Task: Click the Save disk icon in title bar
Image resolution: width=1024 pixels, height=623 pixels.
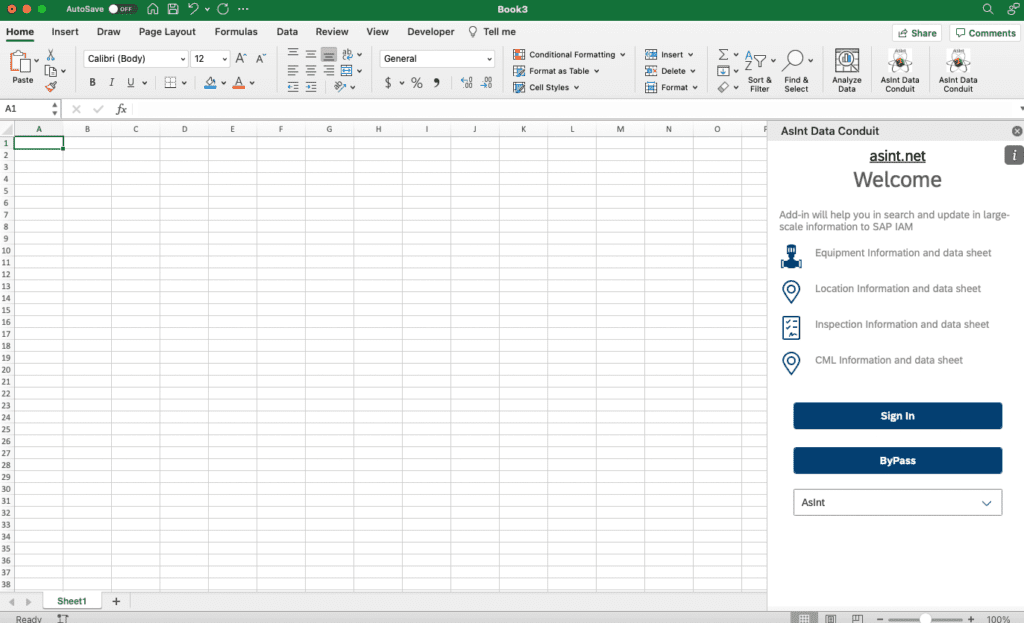Action: click(173, 9)
